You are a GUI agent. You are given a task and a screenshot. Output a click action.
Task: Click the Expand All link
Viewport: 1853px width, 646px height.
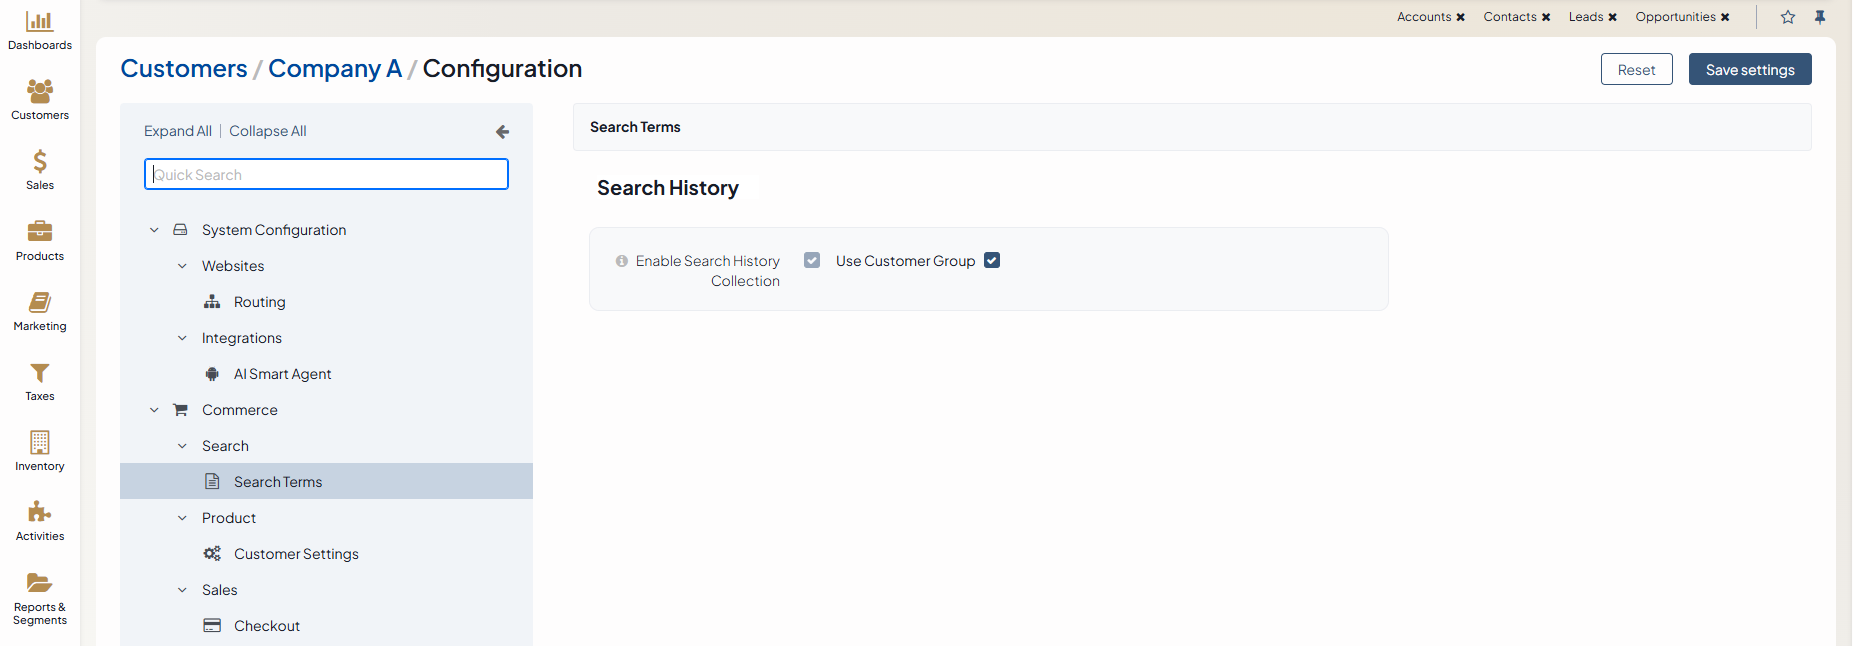click(178, 131)
